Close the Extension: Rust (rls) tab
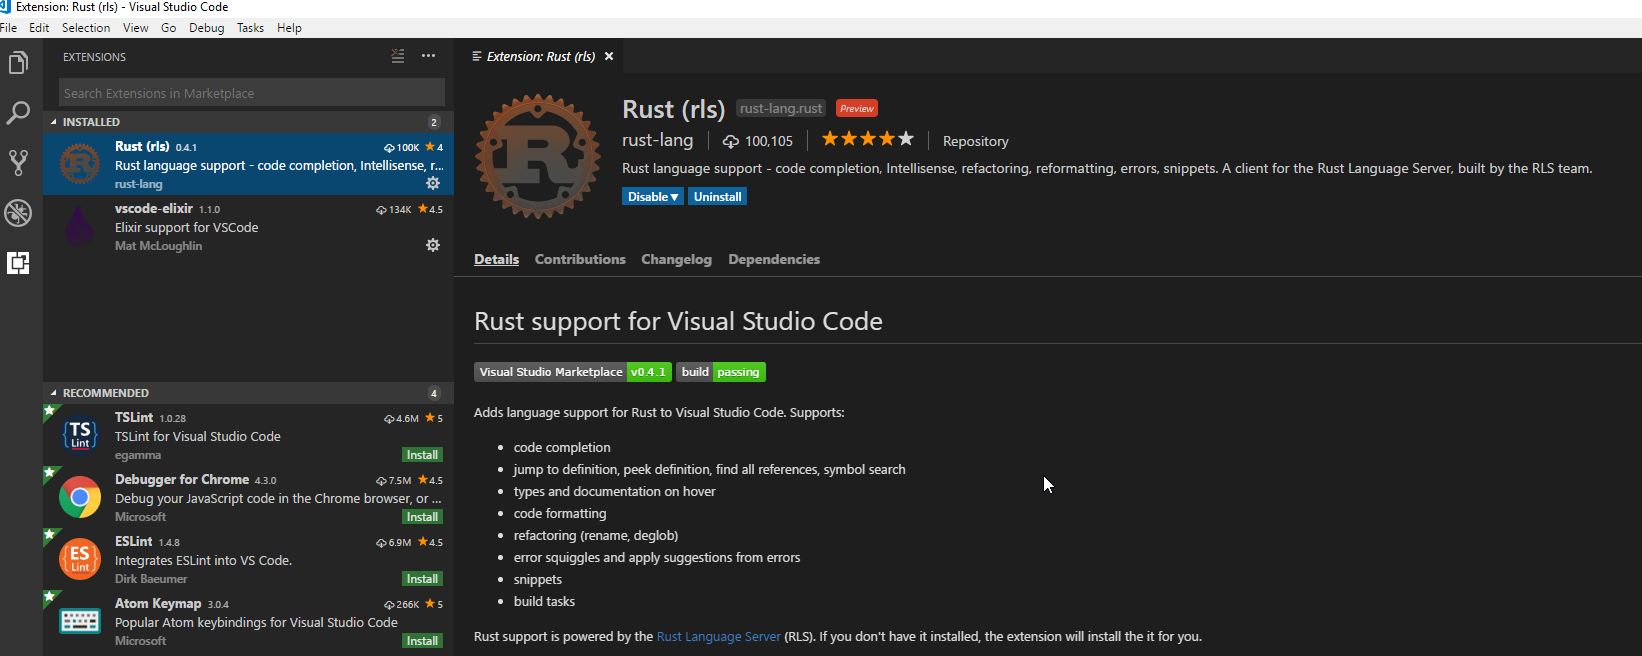1642x656 pixels. pyautogui.click(x=609, y=56)
